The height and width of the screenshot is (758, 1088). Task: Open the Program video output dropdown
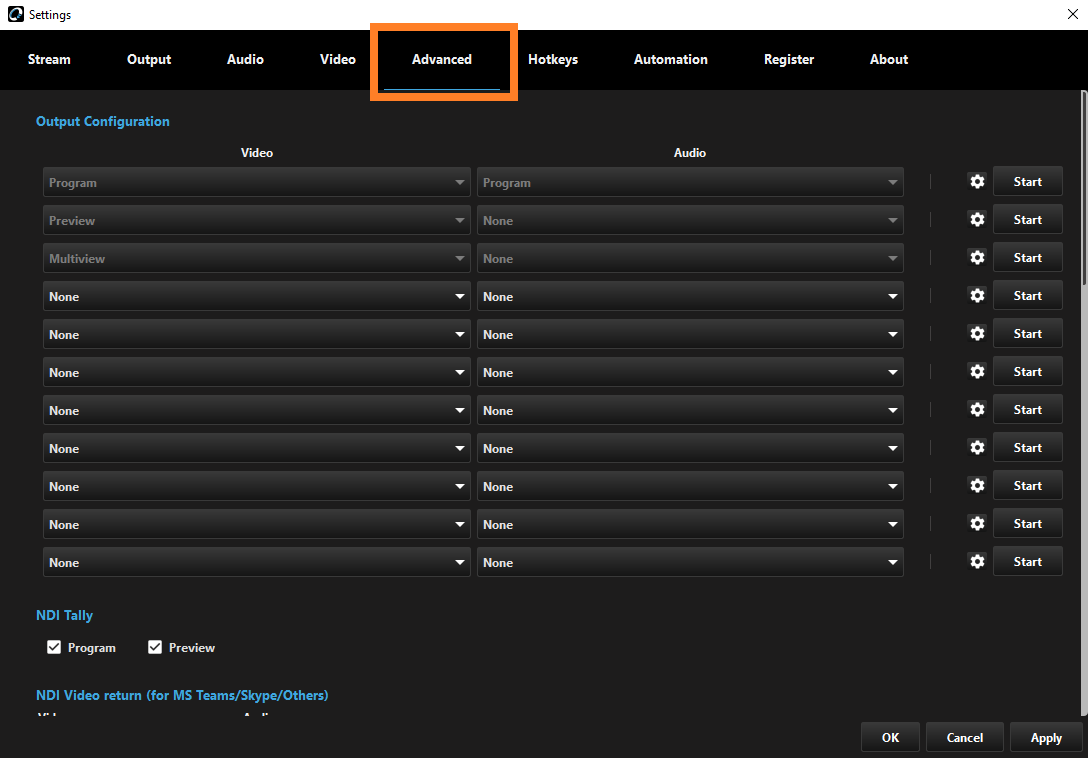point(256,181)
